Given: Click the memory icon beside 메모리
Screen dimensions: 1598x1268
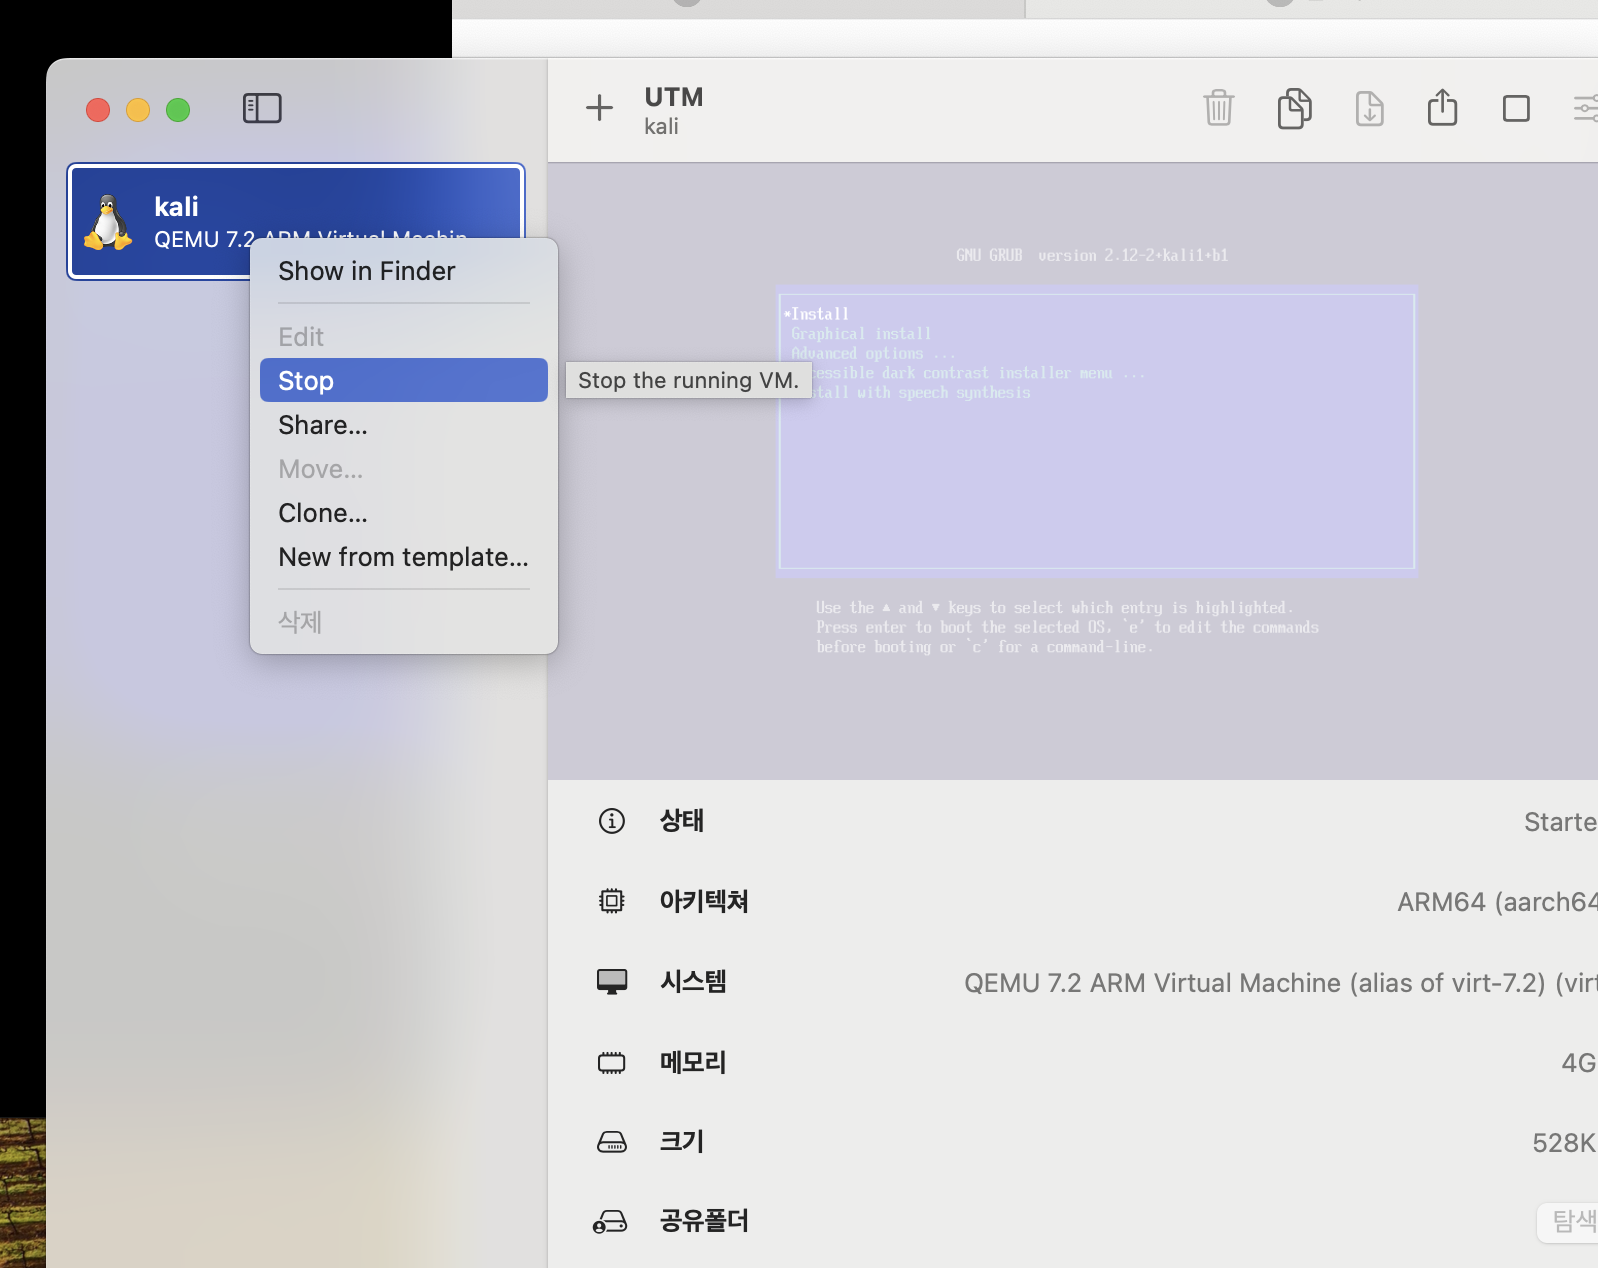Looking at the screenshot, I should (611, 1062).
